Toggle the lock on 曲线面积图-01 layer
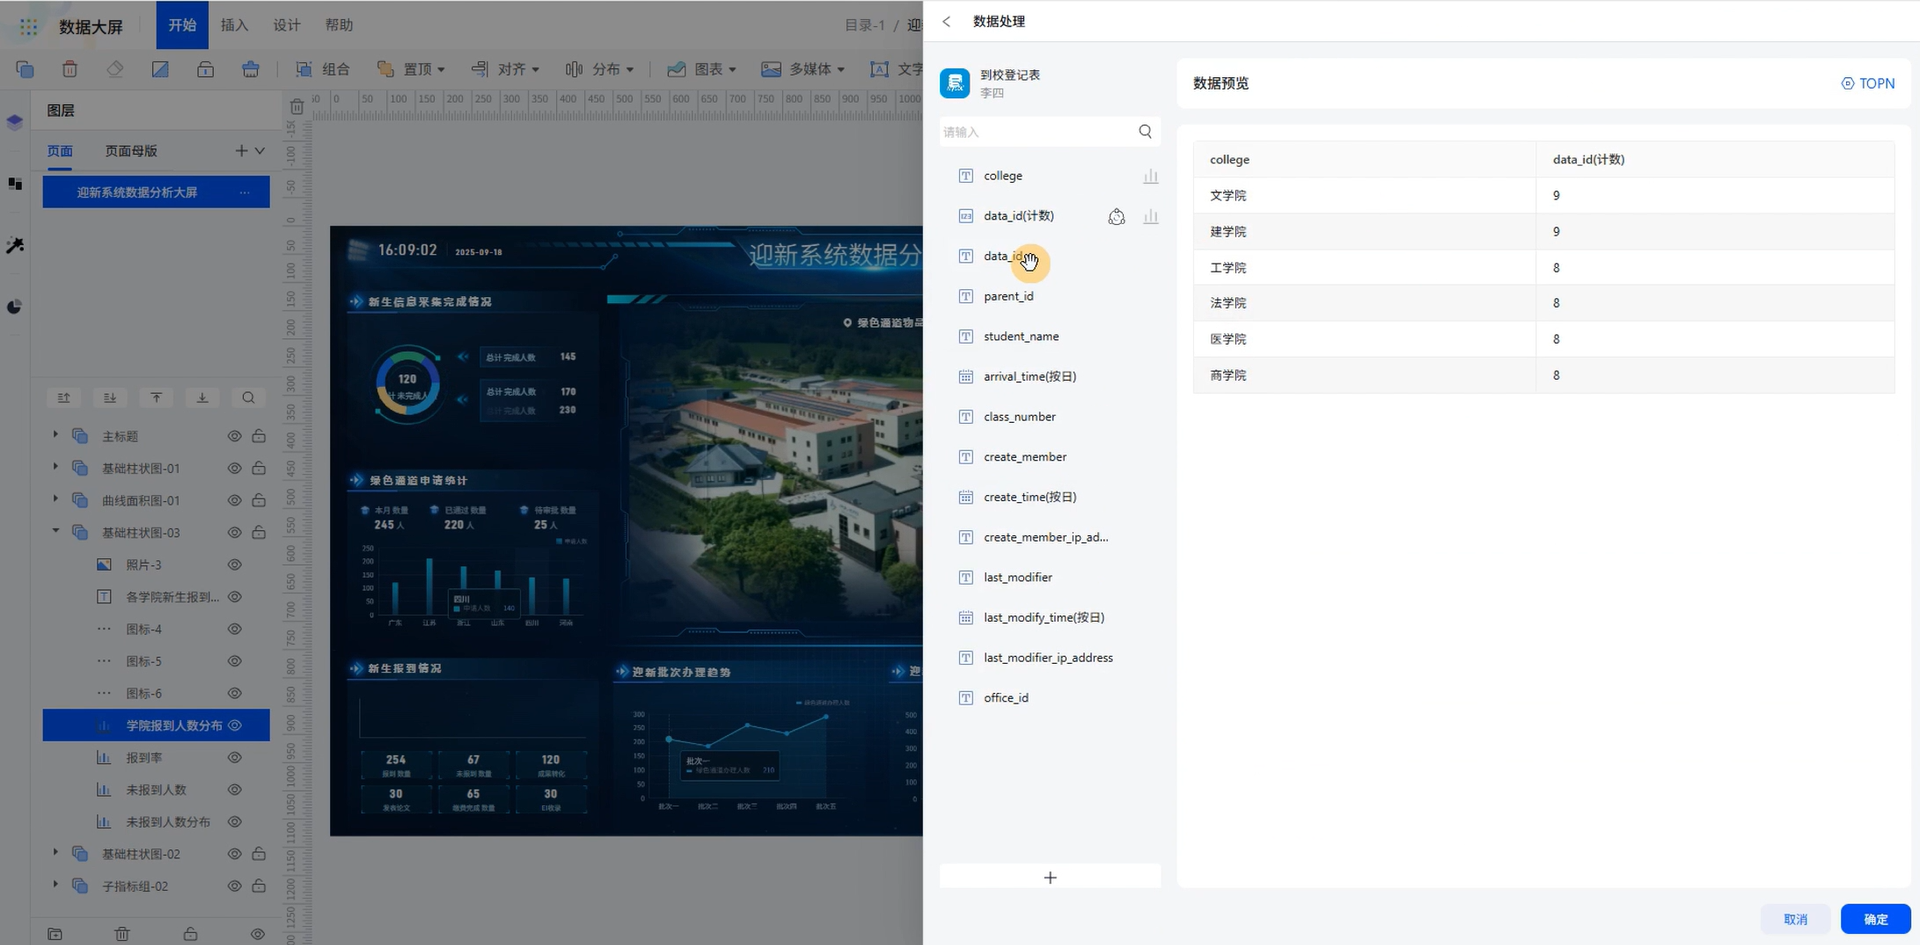Viewport: 1920px width, 945px height. (259, 501)
